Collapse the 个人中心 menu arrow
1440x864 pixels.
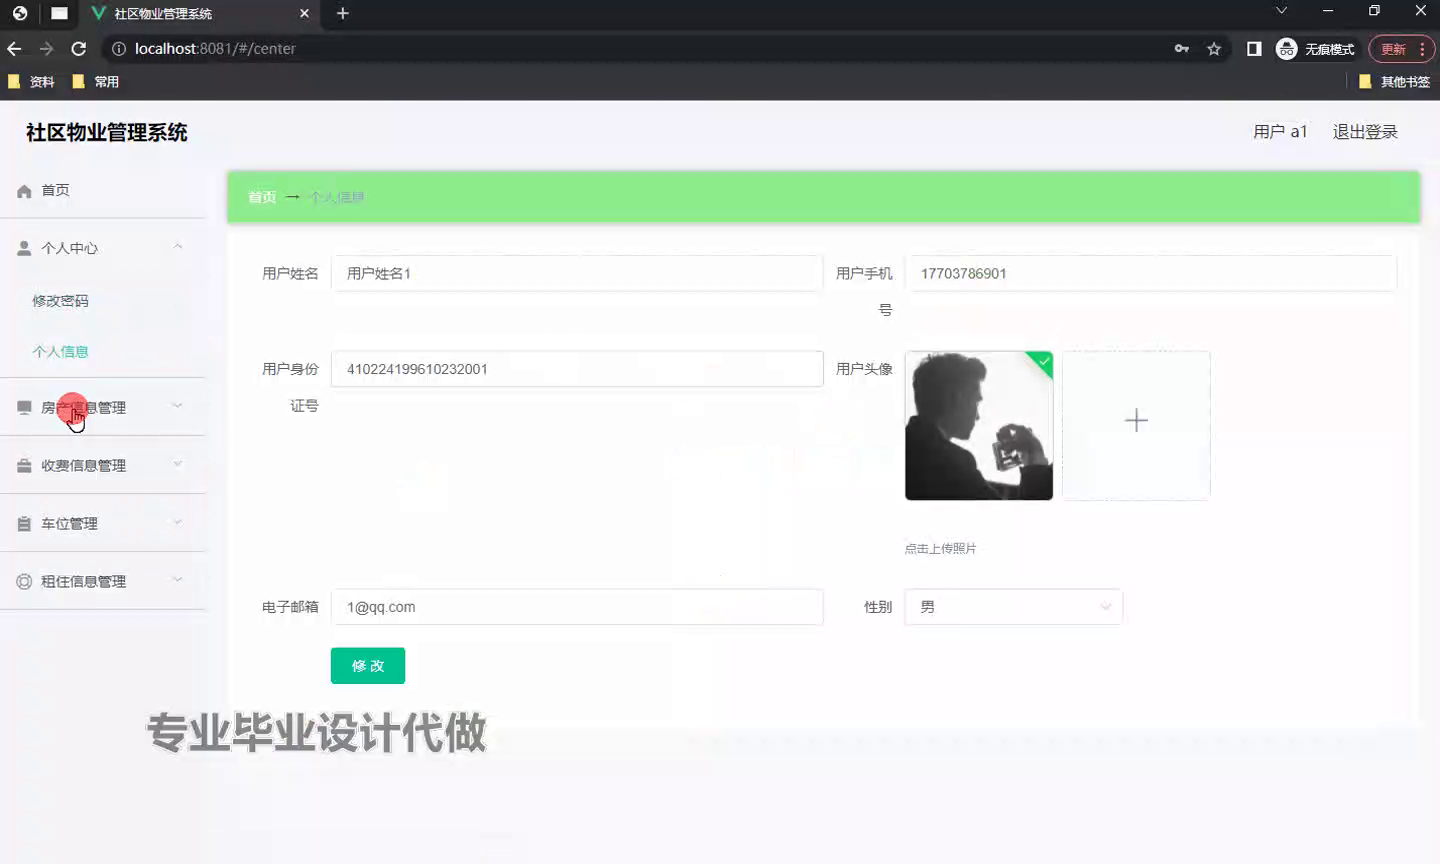tap(178, 247)
